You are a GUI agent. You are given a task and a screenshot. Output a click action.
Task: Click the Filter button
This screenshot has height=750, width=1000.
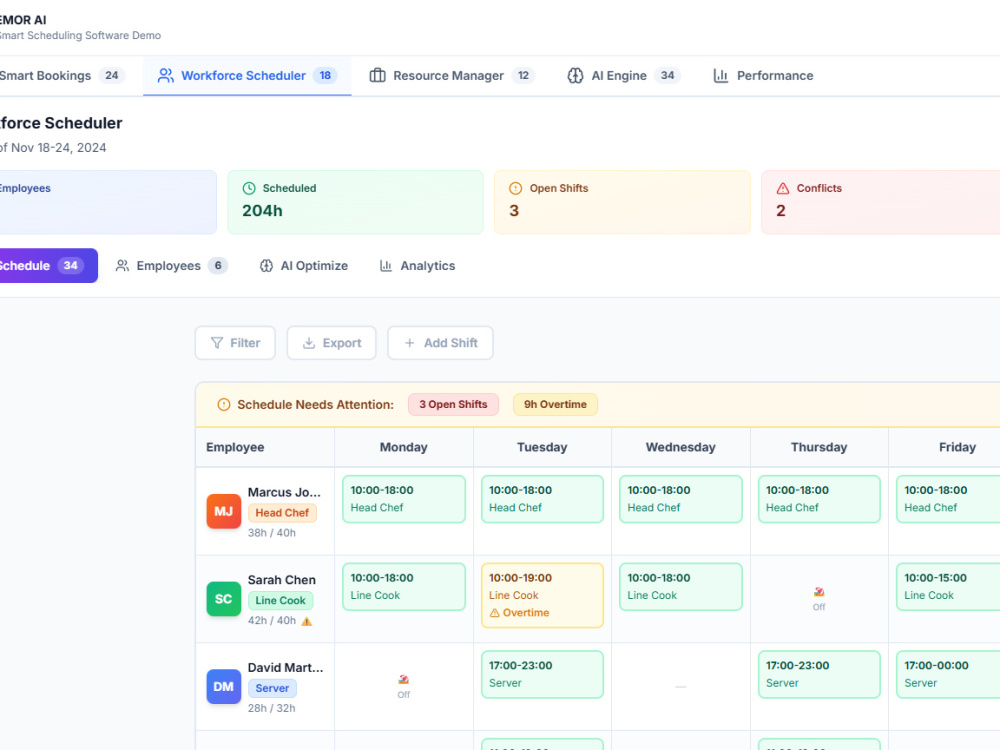(x=235, y=343)
